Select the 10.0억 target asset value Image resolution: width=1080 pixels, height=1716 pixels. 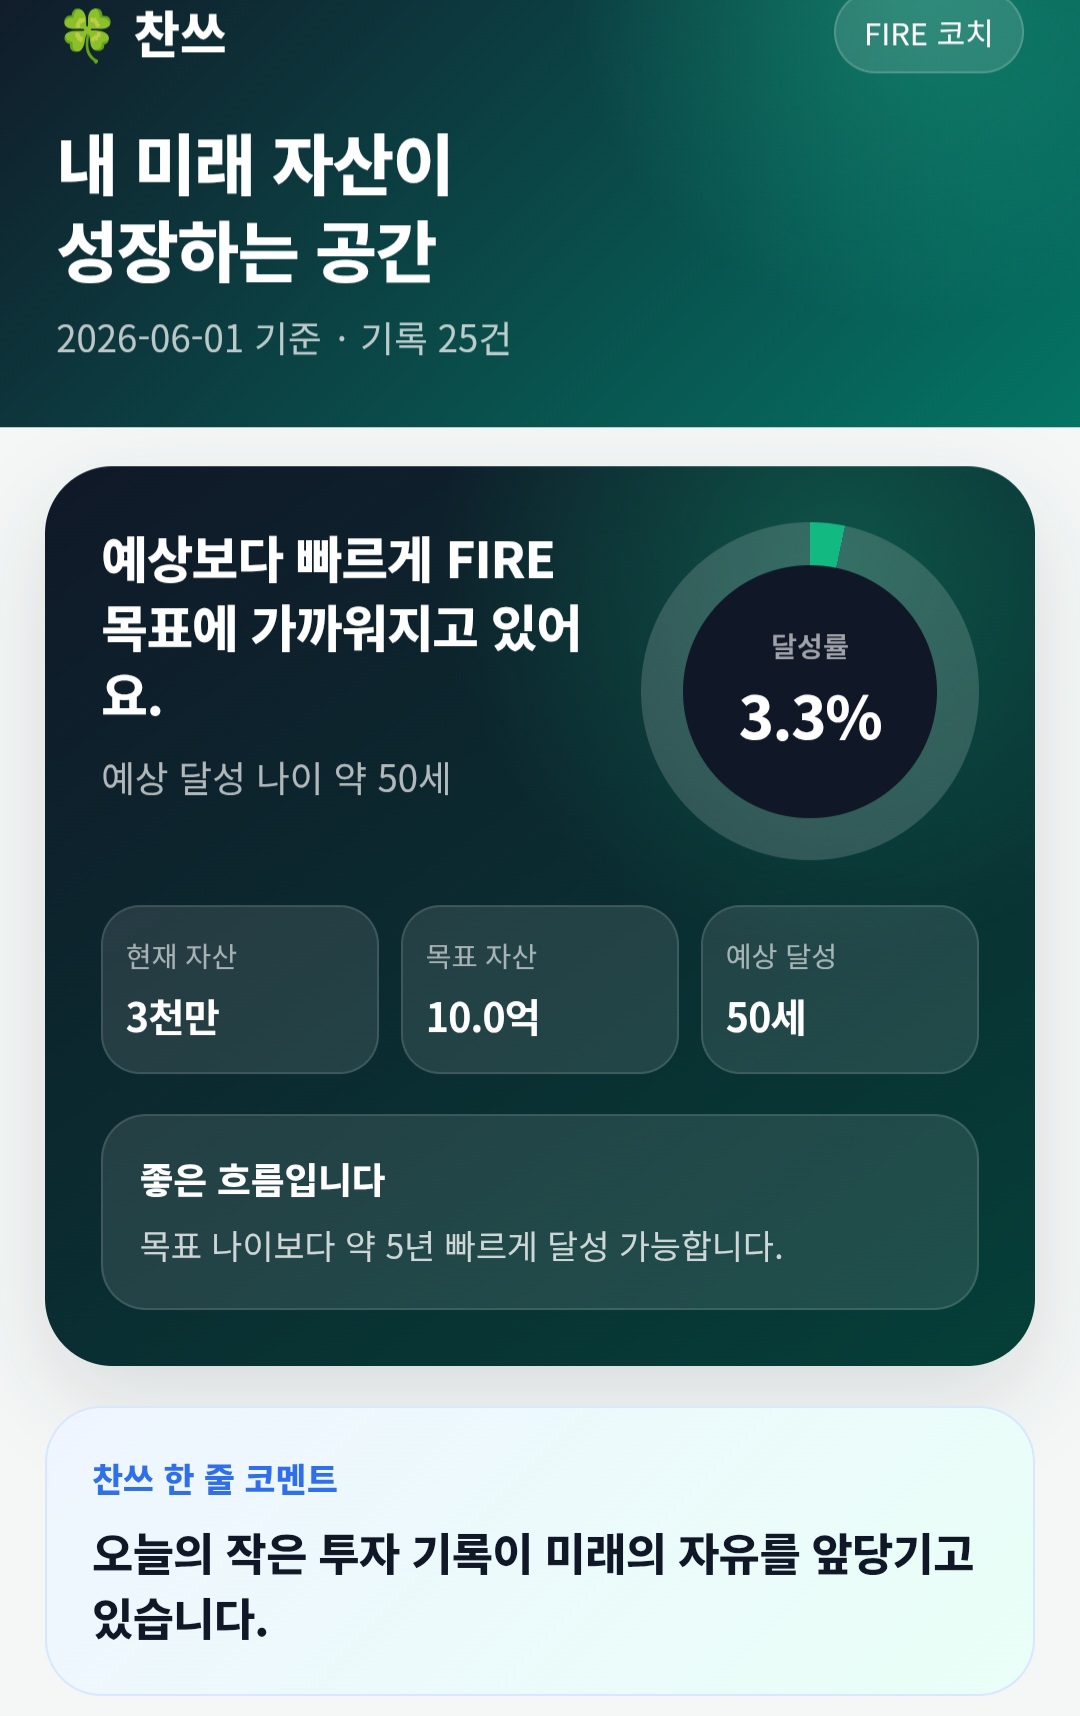[x=483, y=1018]
